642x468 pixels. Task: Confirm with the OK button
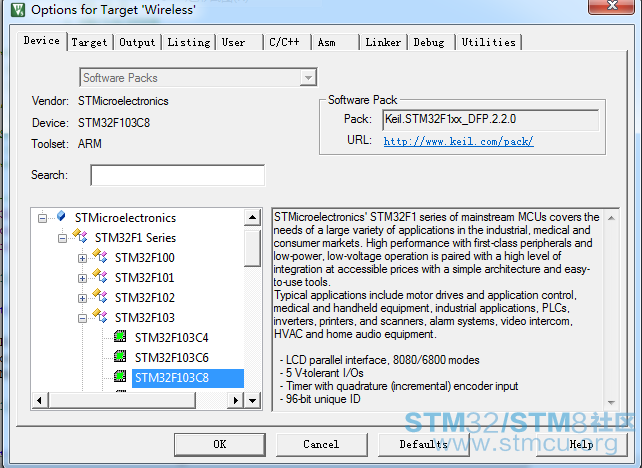coord(219,444)
